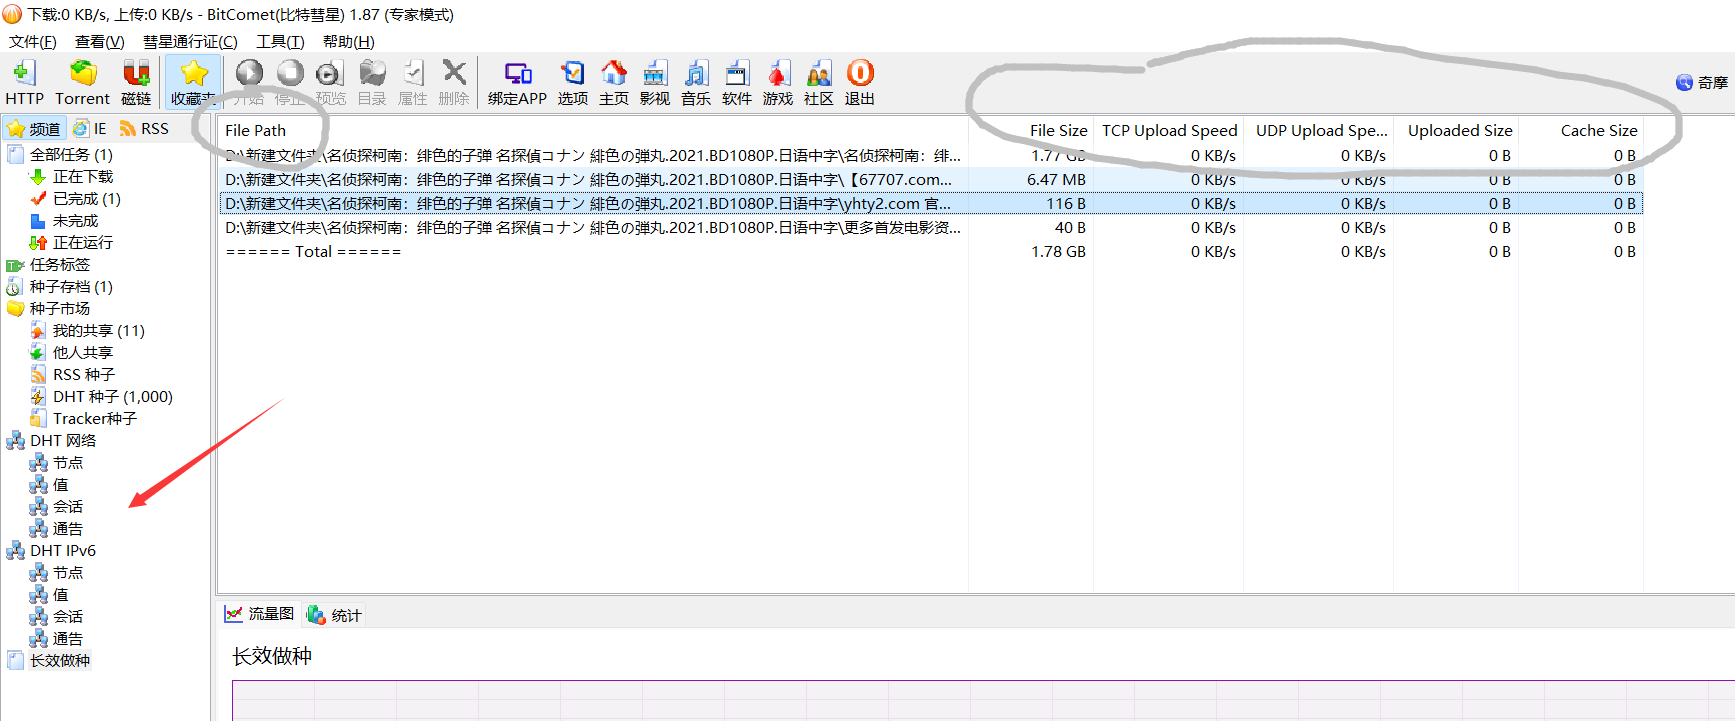Switch to the 统计 tab
This screenshot has width=1735, height=721.
(x=335, y=614)
